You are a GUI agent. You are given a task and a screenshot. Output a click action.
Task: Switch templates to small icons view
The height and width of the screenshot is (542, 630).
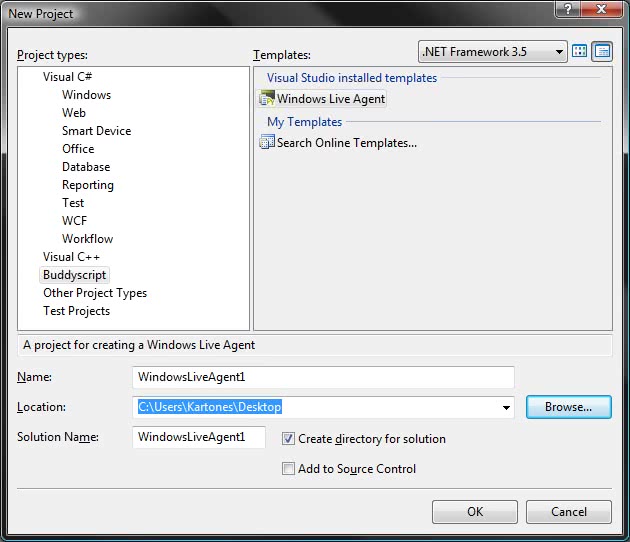[x=602, y=51]
